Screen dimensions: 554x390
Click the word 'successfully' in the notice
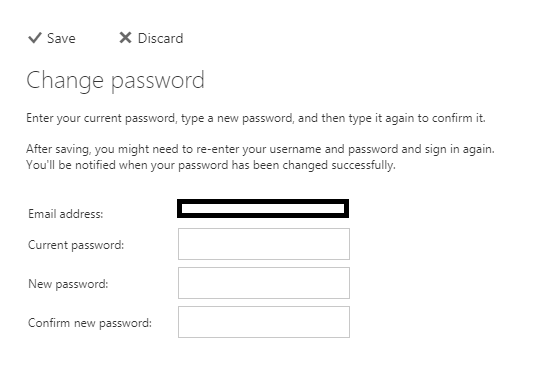pos(363,165)
